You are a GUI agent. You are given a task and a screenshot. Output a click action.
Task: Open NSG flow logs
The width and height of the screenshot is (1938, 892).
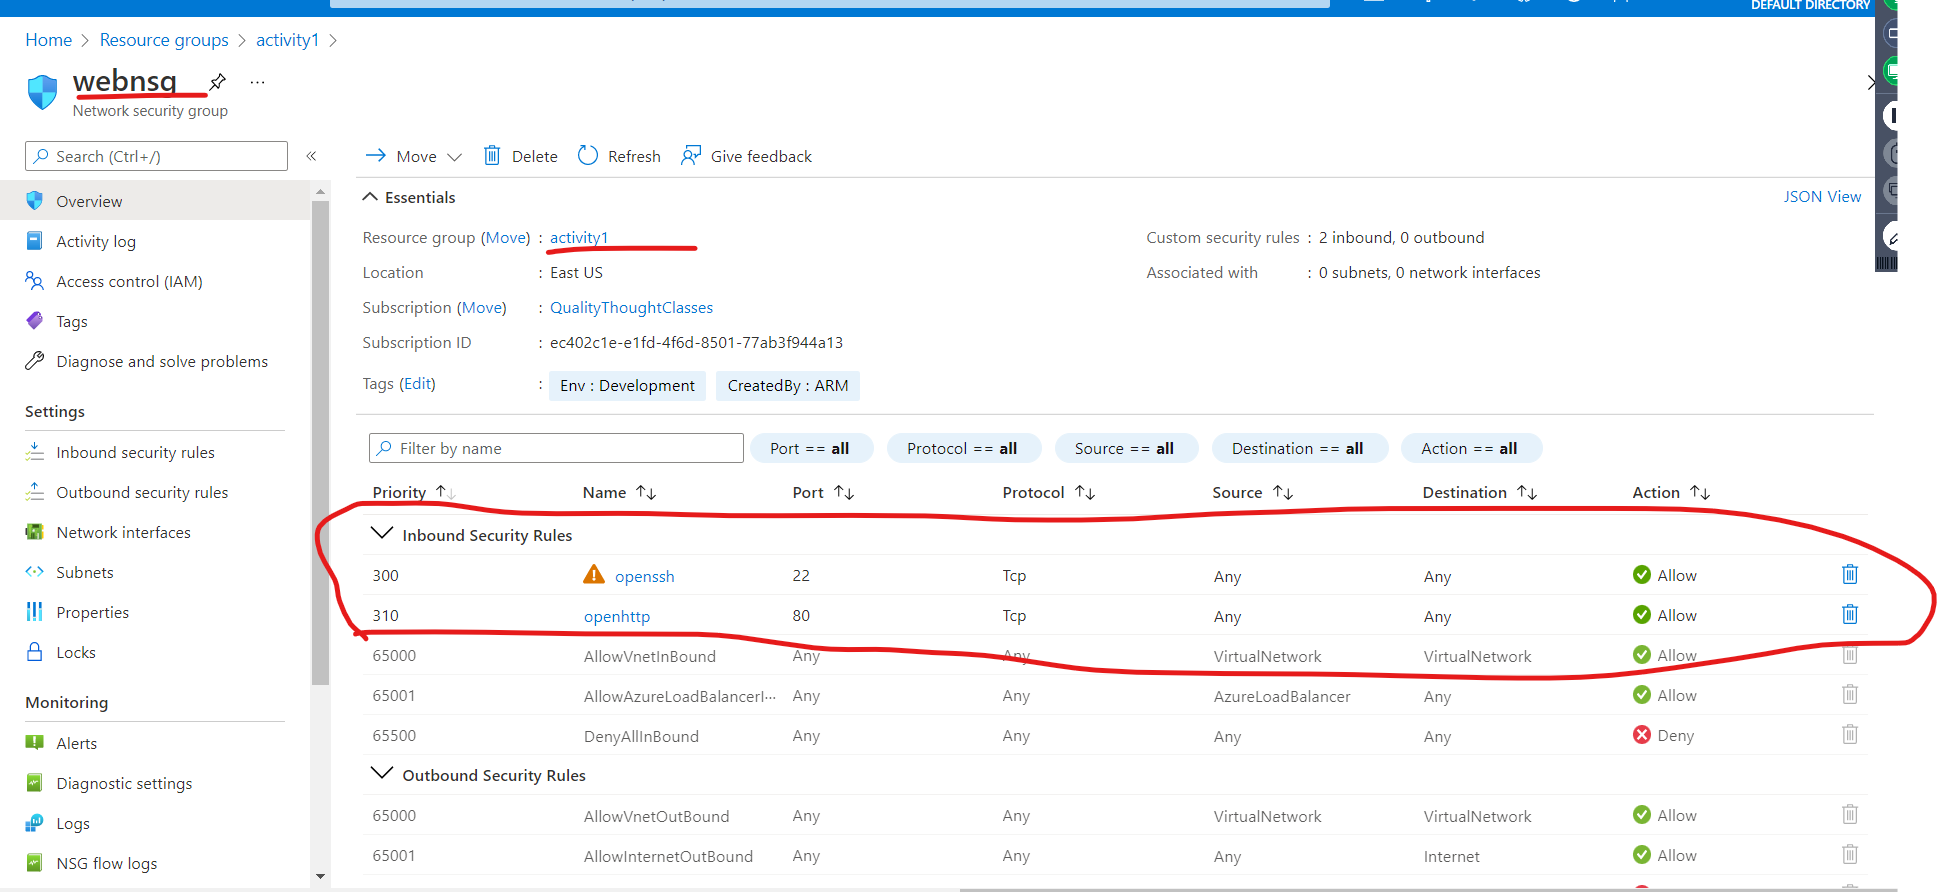(x=106, y=863)
